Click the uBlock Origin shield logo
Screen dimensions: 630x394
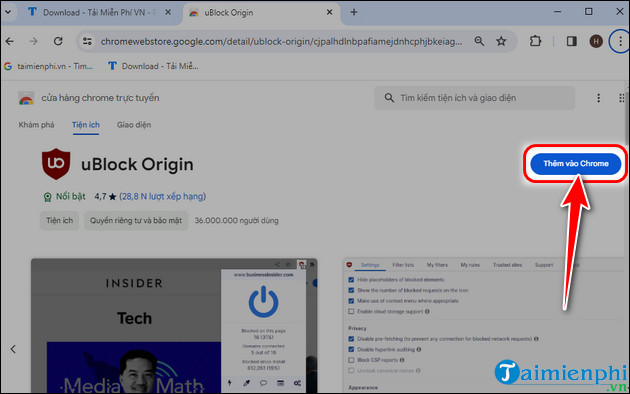(x=56, y=164)
